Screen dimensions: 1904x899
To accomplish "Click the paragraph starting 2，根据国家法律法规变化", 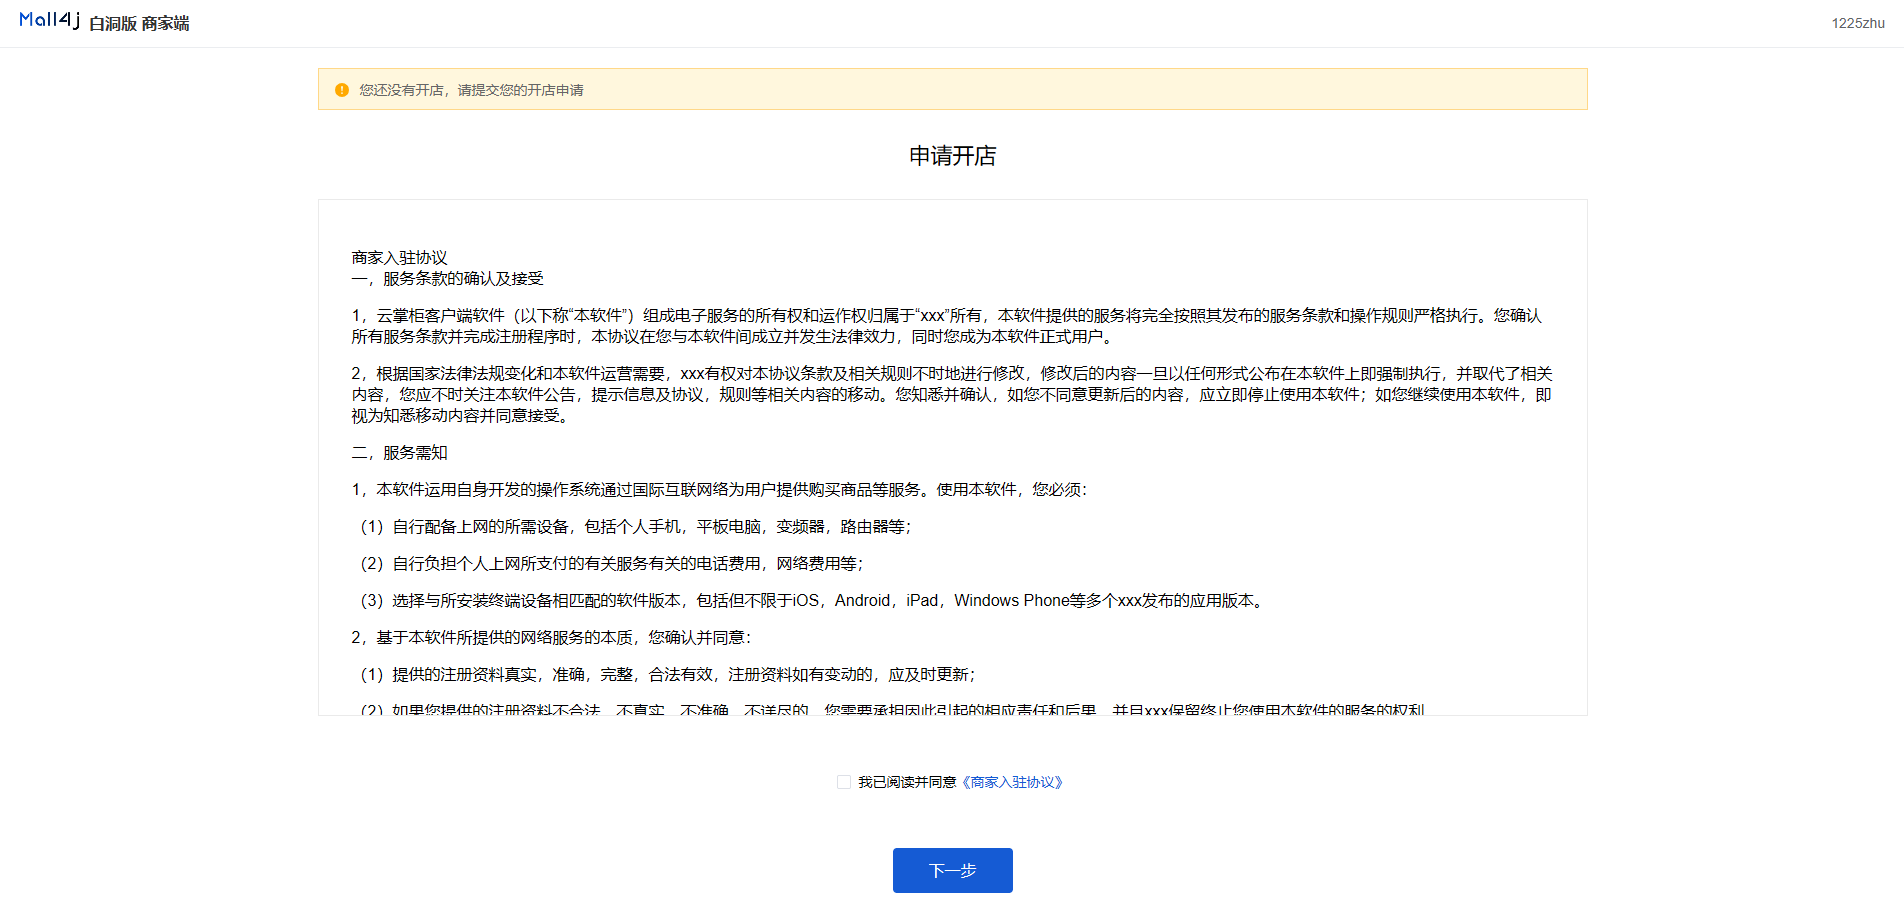I will click(x=952, y=395).
